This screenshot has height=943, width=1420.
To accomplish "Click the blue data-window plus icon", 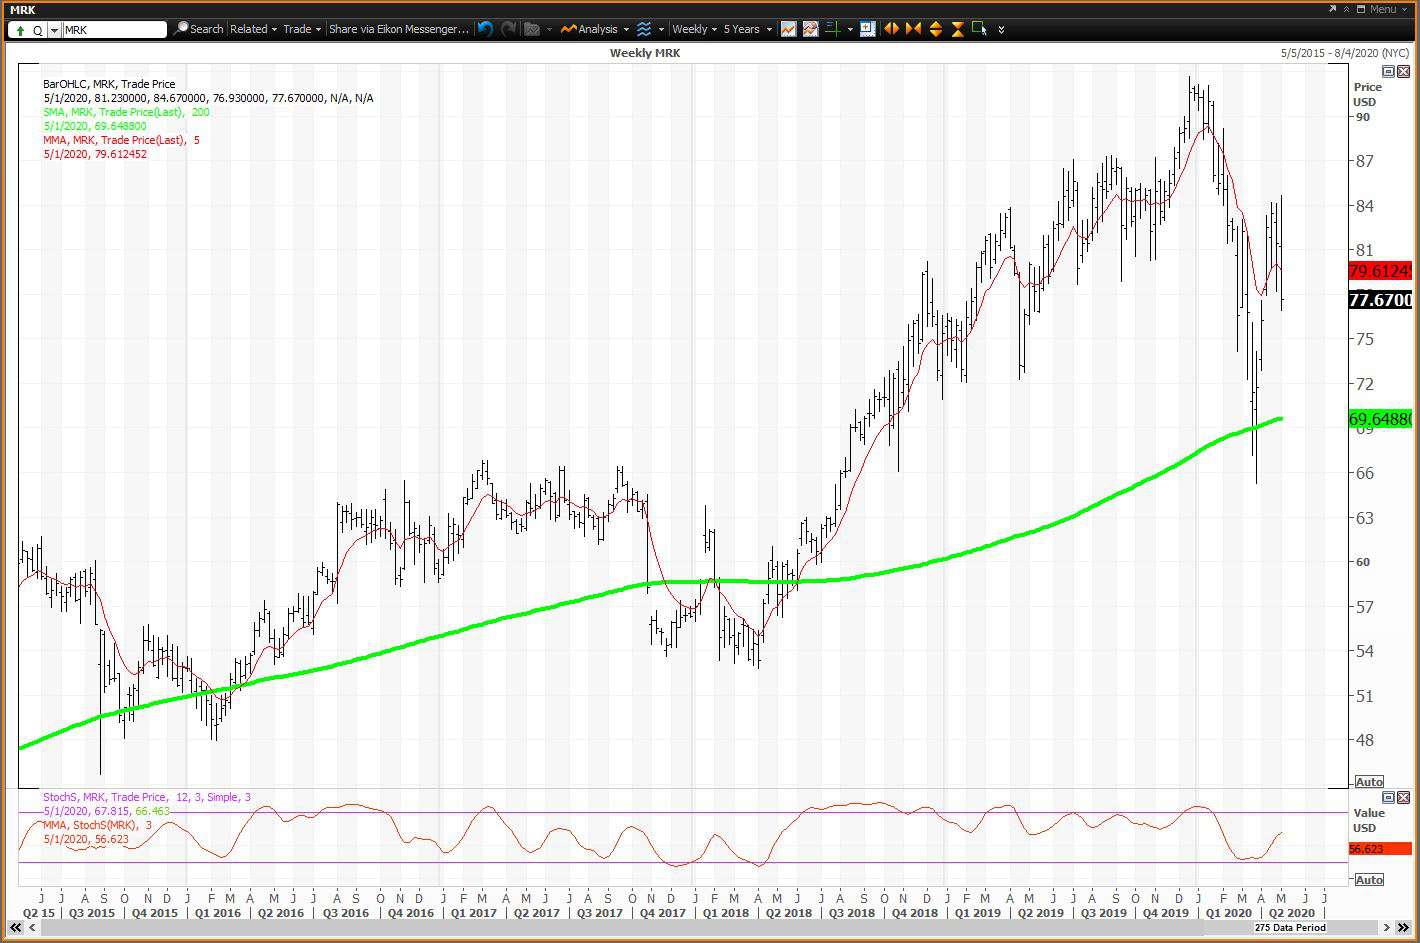I will point(867,29).
